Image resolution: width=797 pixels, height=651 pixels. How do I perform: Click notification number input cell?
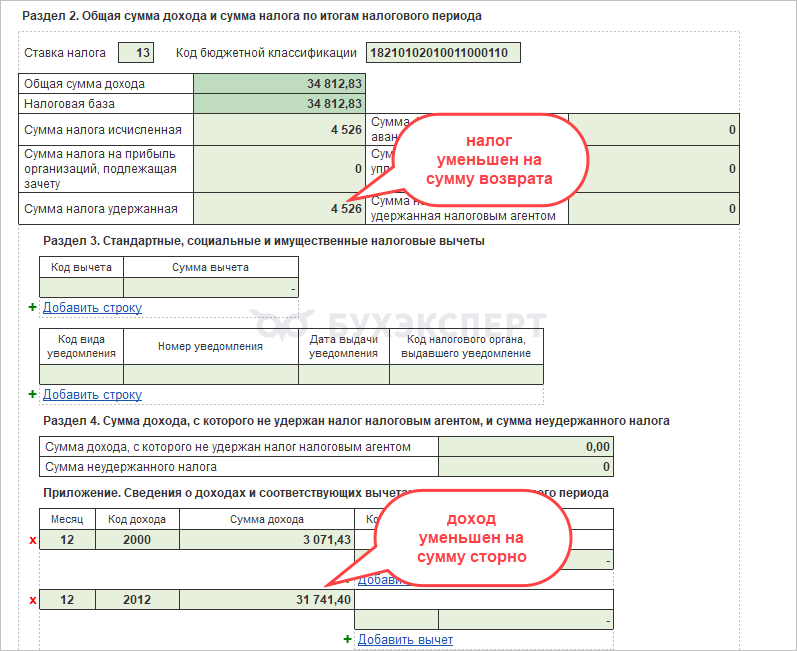[211, 375]
